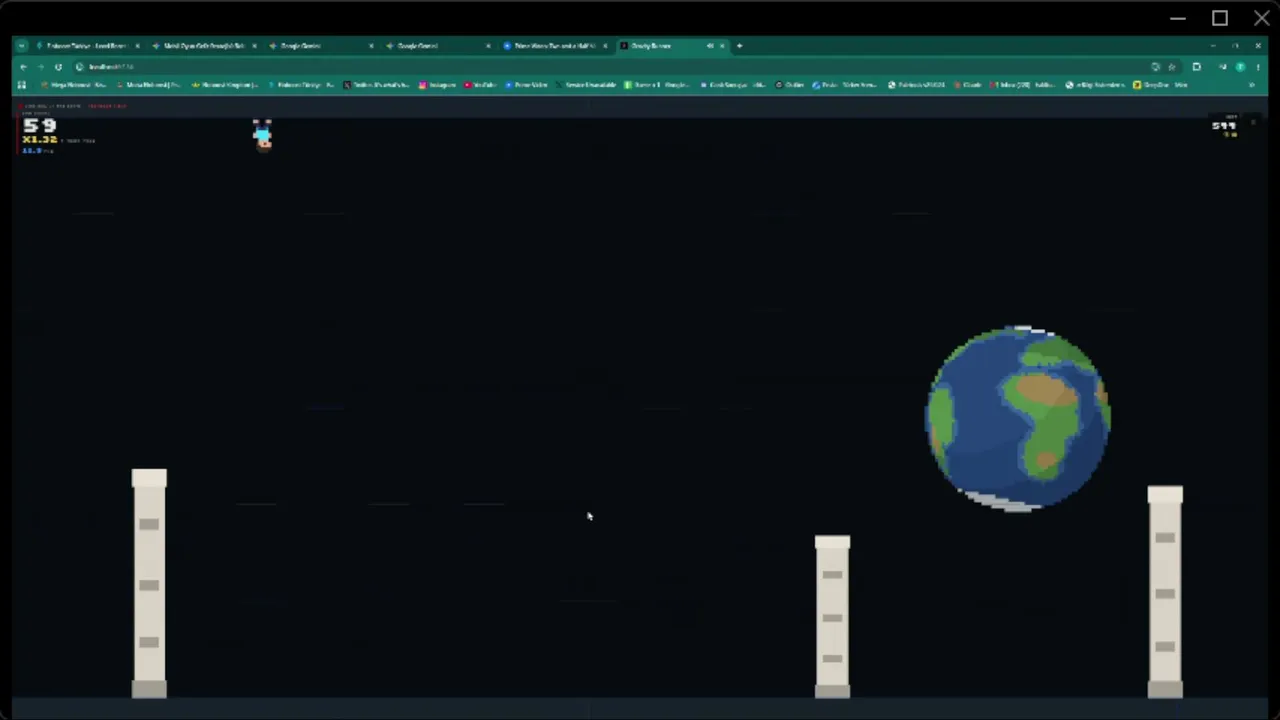Open the extensions icon in Chrome toolbar

pos(1197,67)
